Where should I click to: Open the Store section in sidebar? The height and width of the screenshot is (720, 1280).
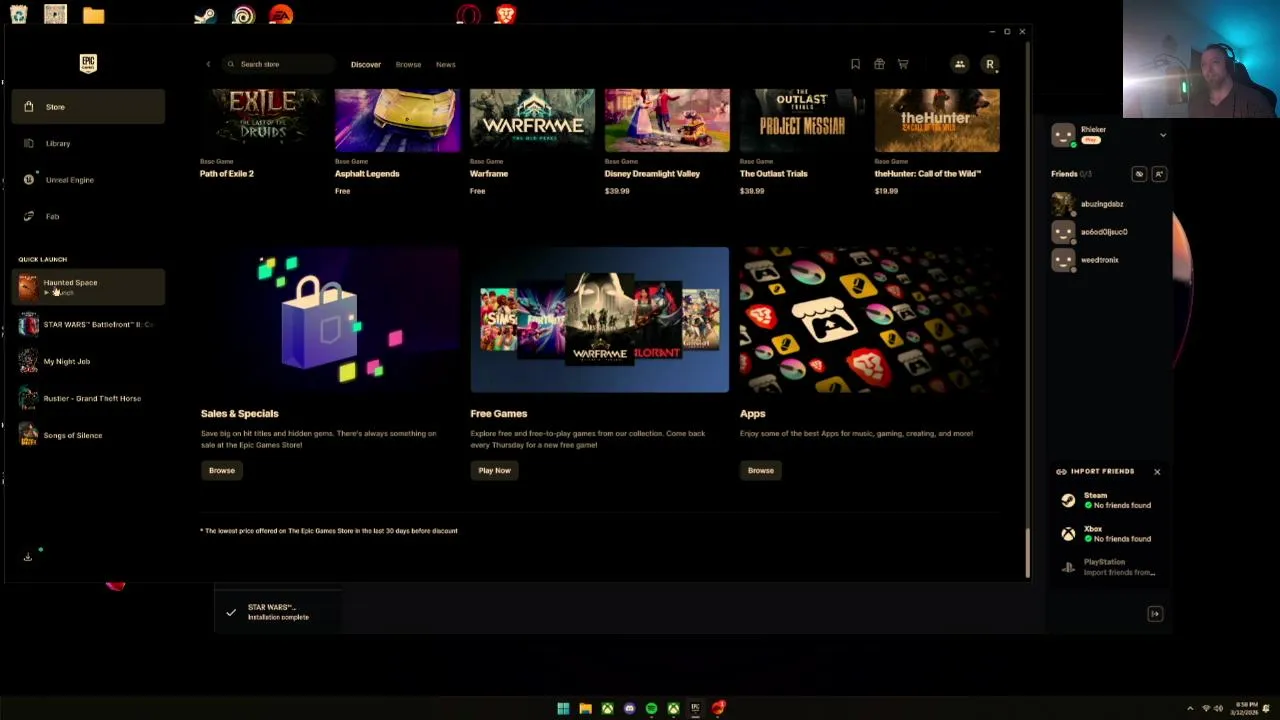(x=88, y=107)
